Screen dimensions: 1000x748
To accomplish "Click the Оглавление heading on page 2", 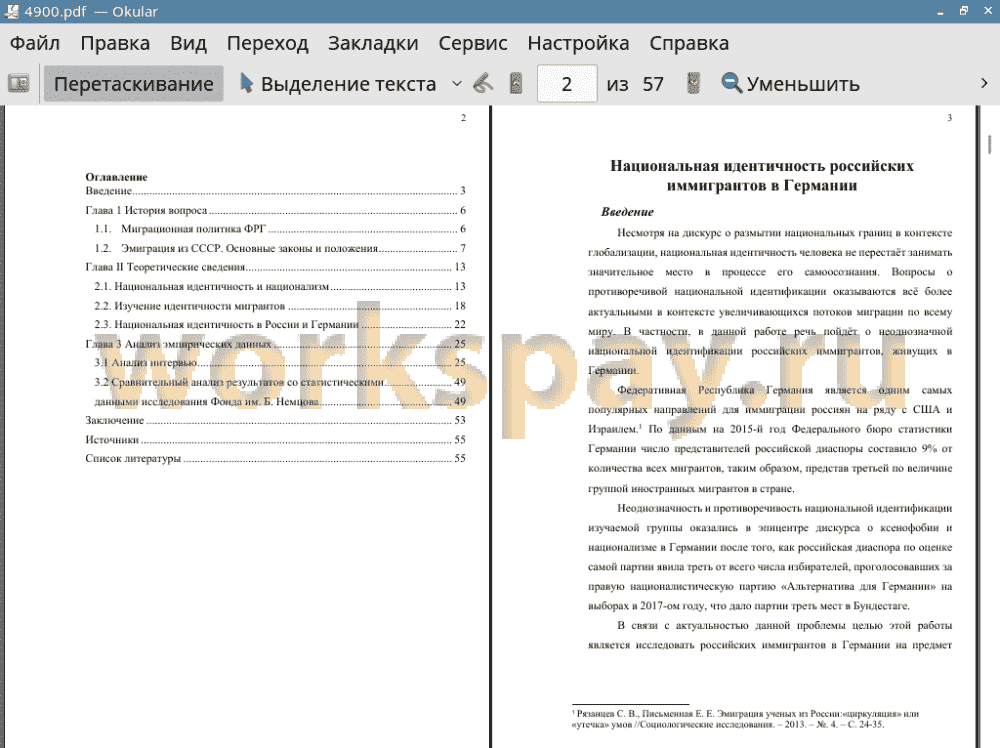I will click(117, 177).
